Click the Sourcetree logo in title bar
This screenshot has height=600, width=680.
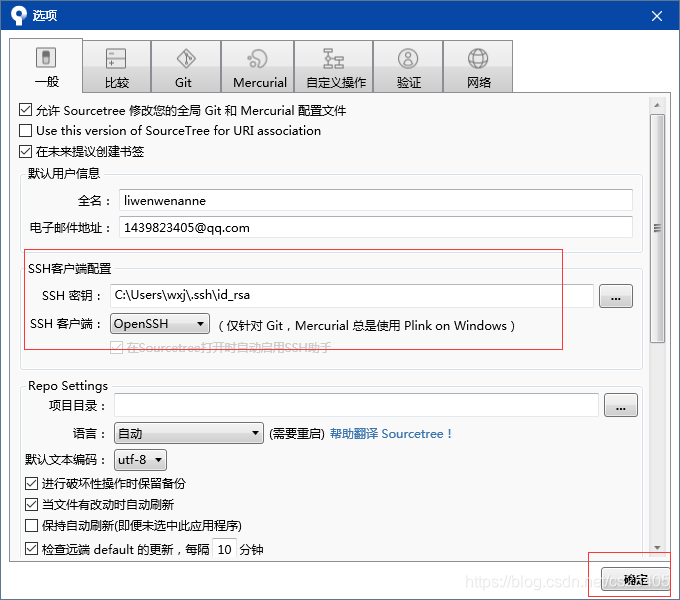[x=19, y=16]
